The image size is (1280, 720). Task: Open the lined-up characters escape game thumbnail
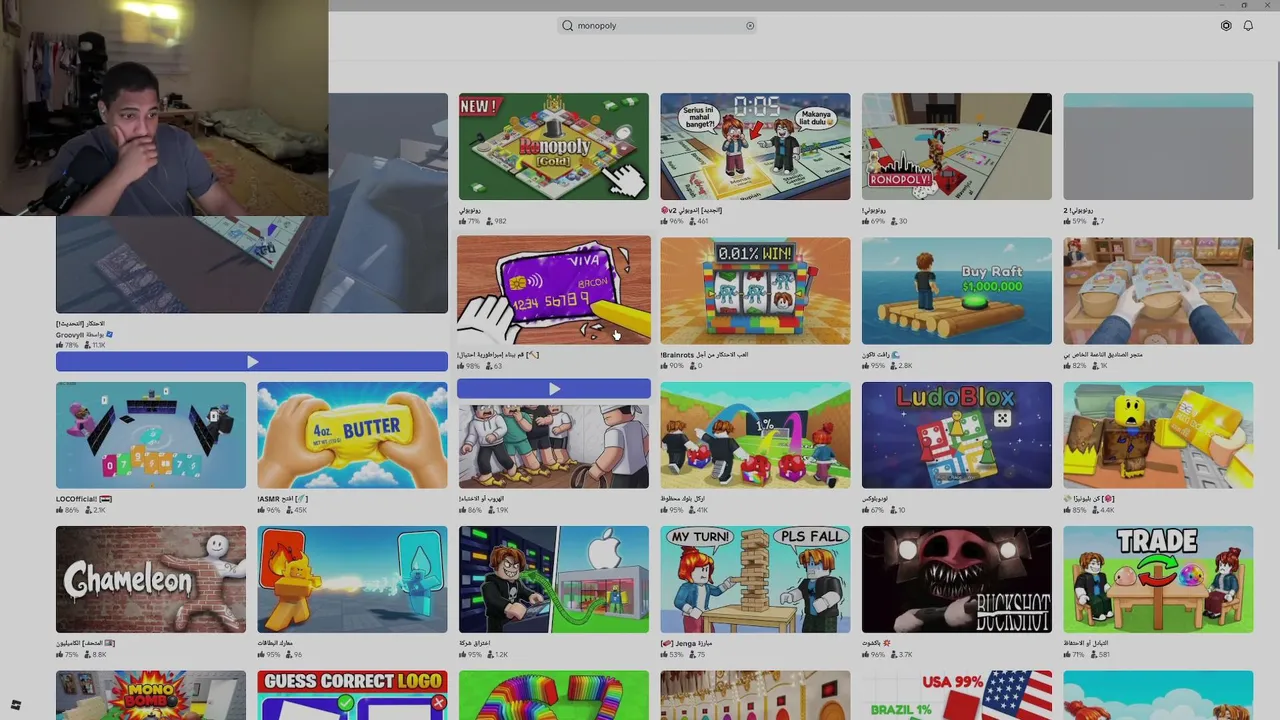point(554,446)
